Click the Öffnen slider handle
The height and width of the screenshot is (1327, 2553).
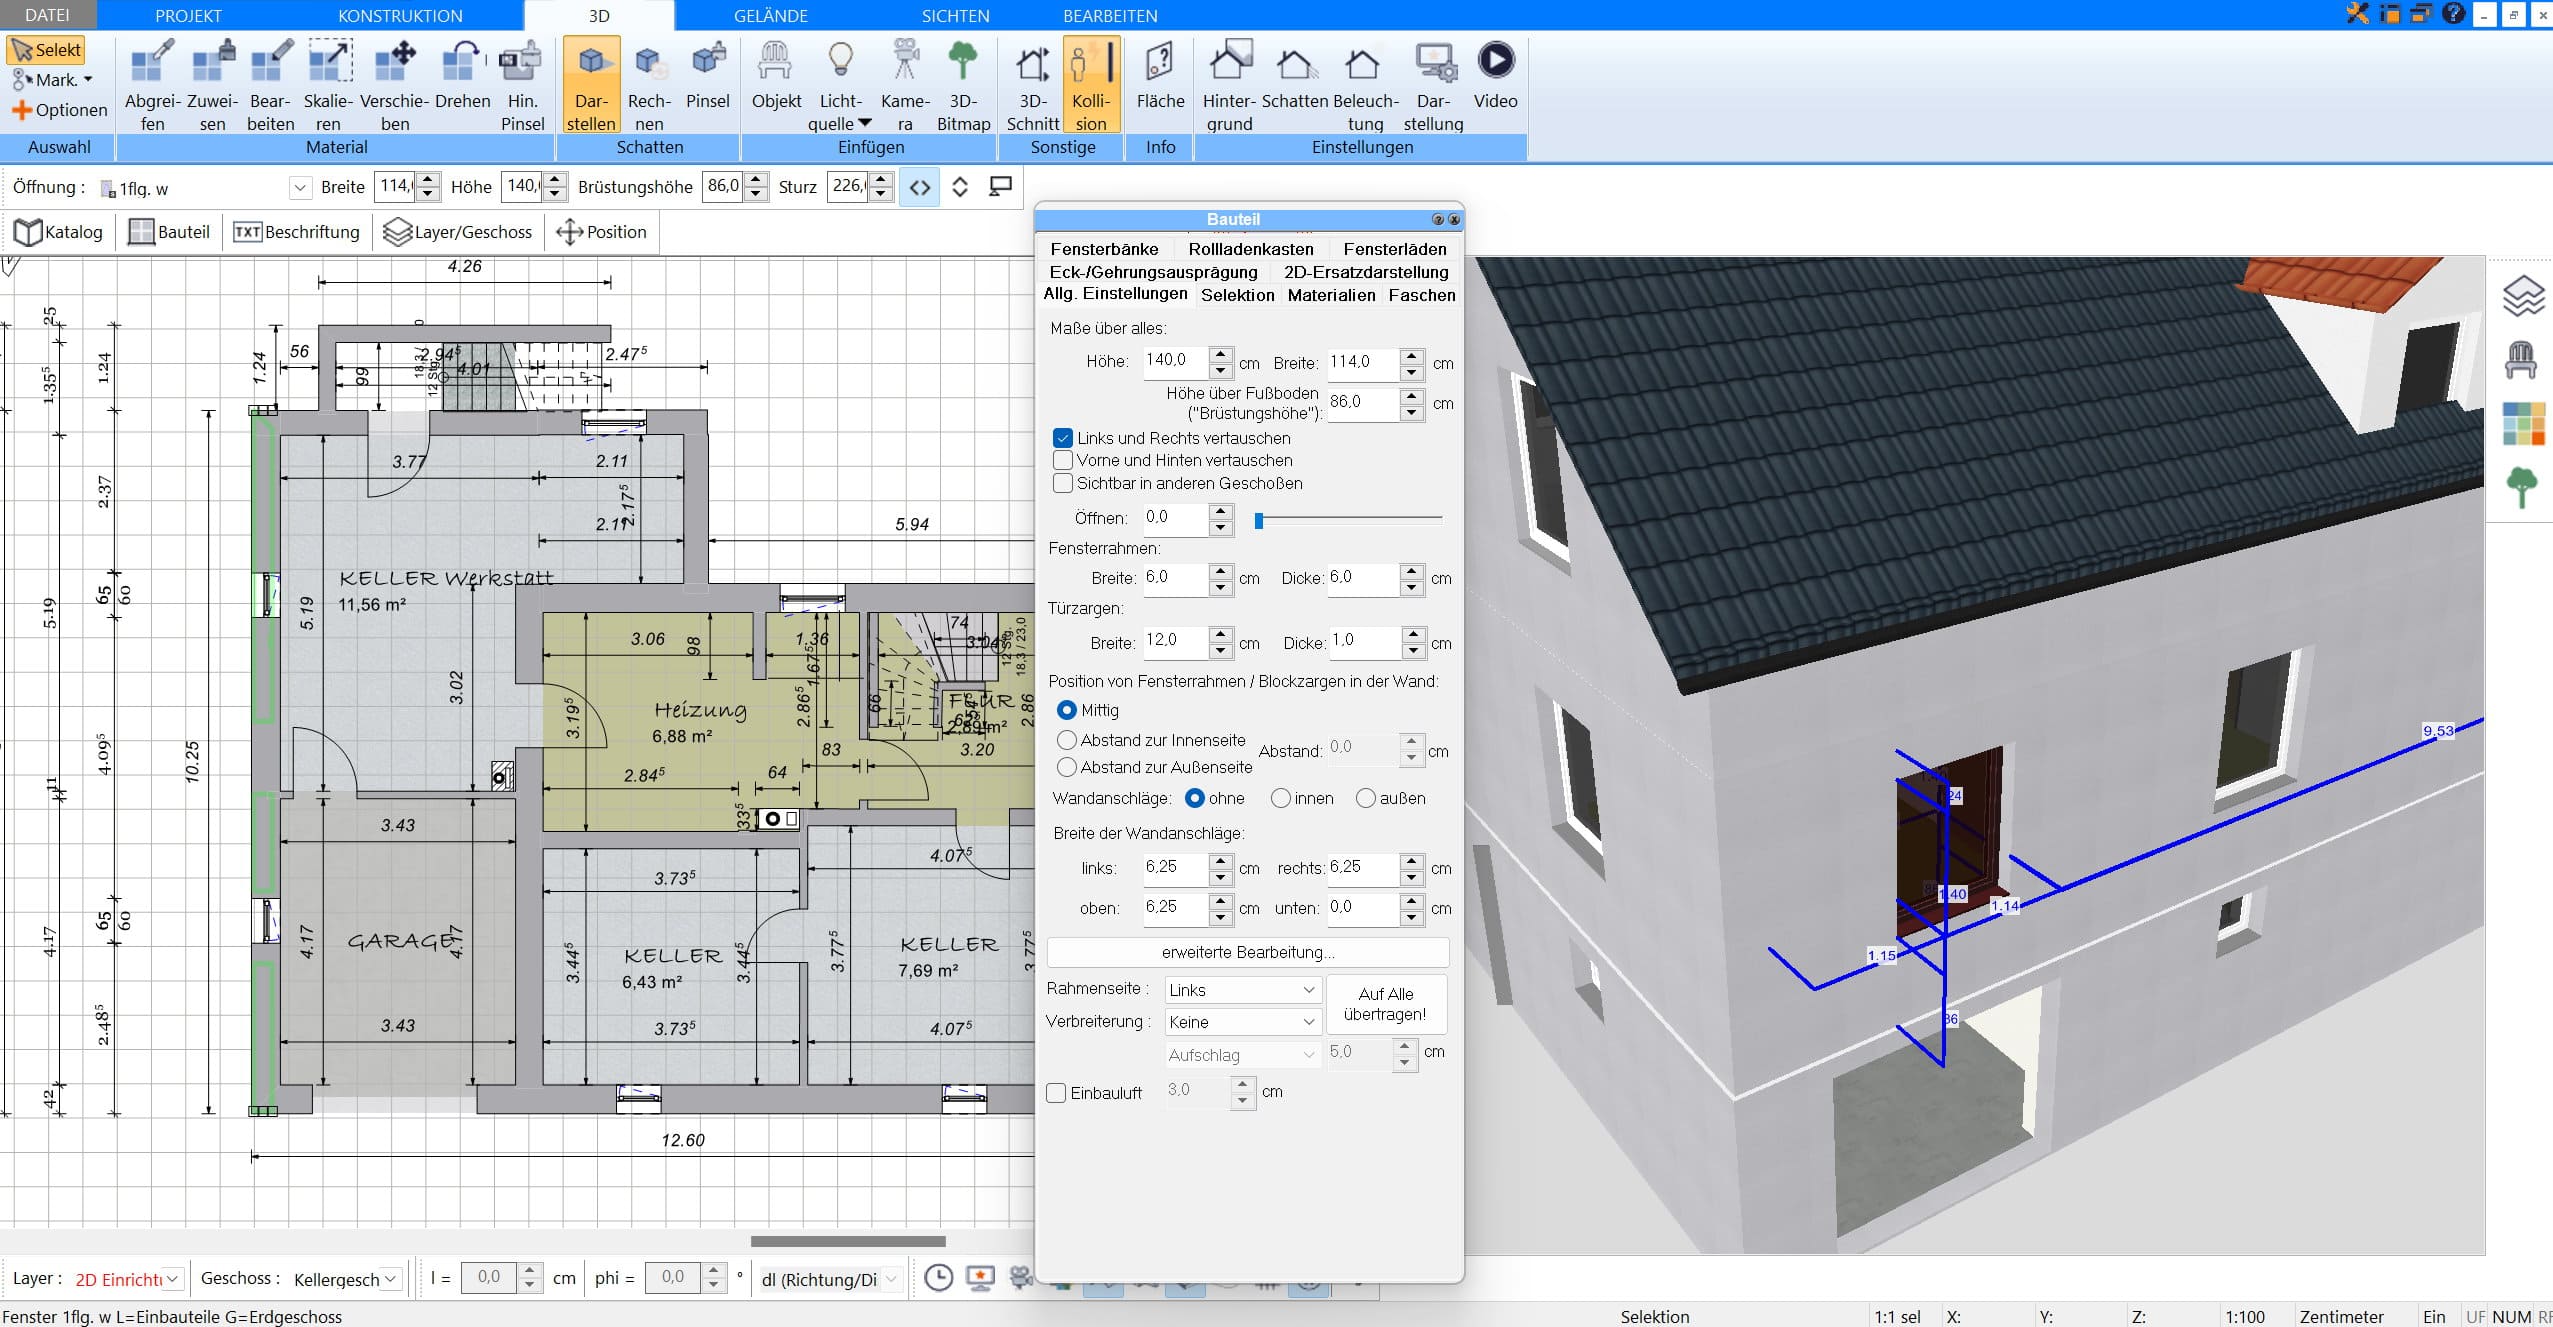pyautogui.click(x=1259, y=520)
